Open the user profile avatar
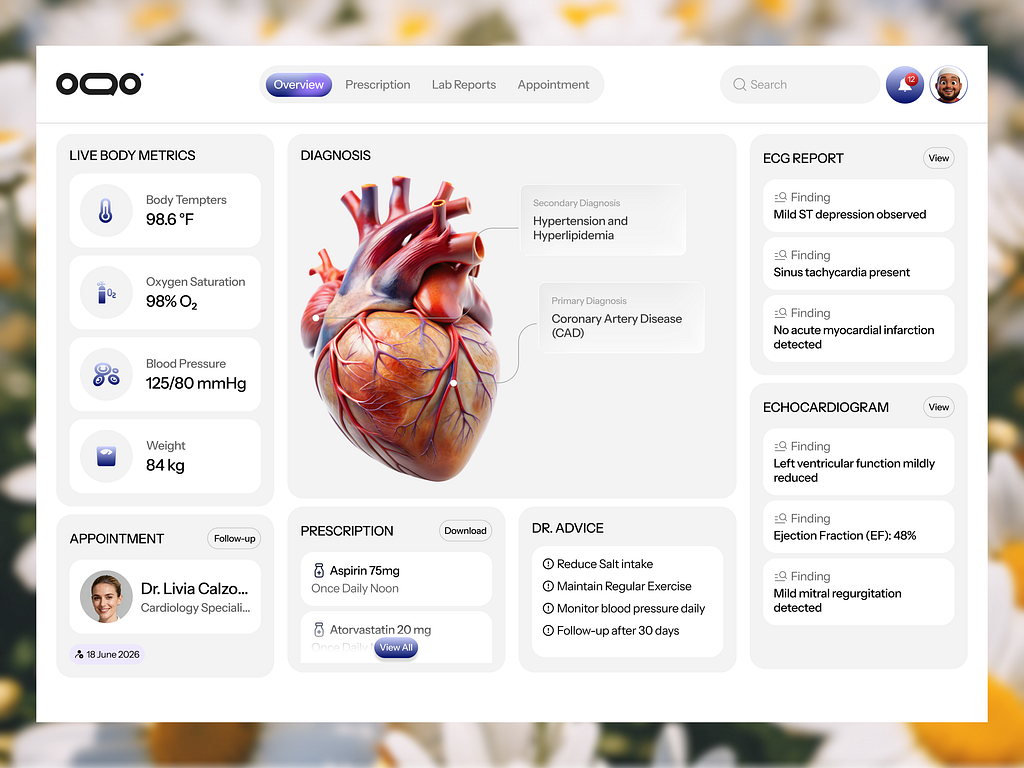 click(948, 85)
